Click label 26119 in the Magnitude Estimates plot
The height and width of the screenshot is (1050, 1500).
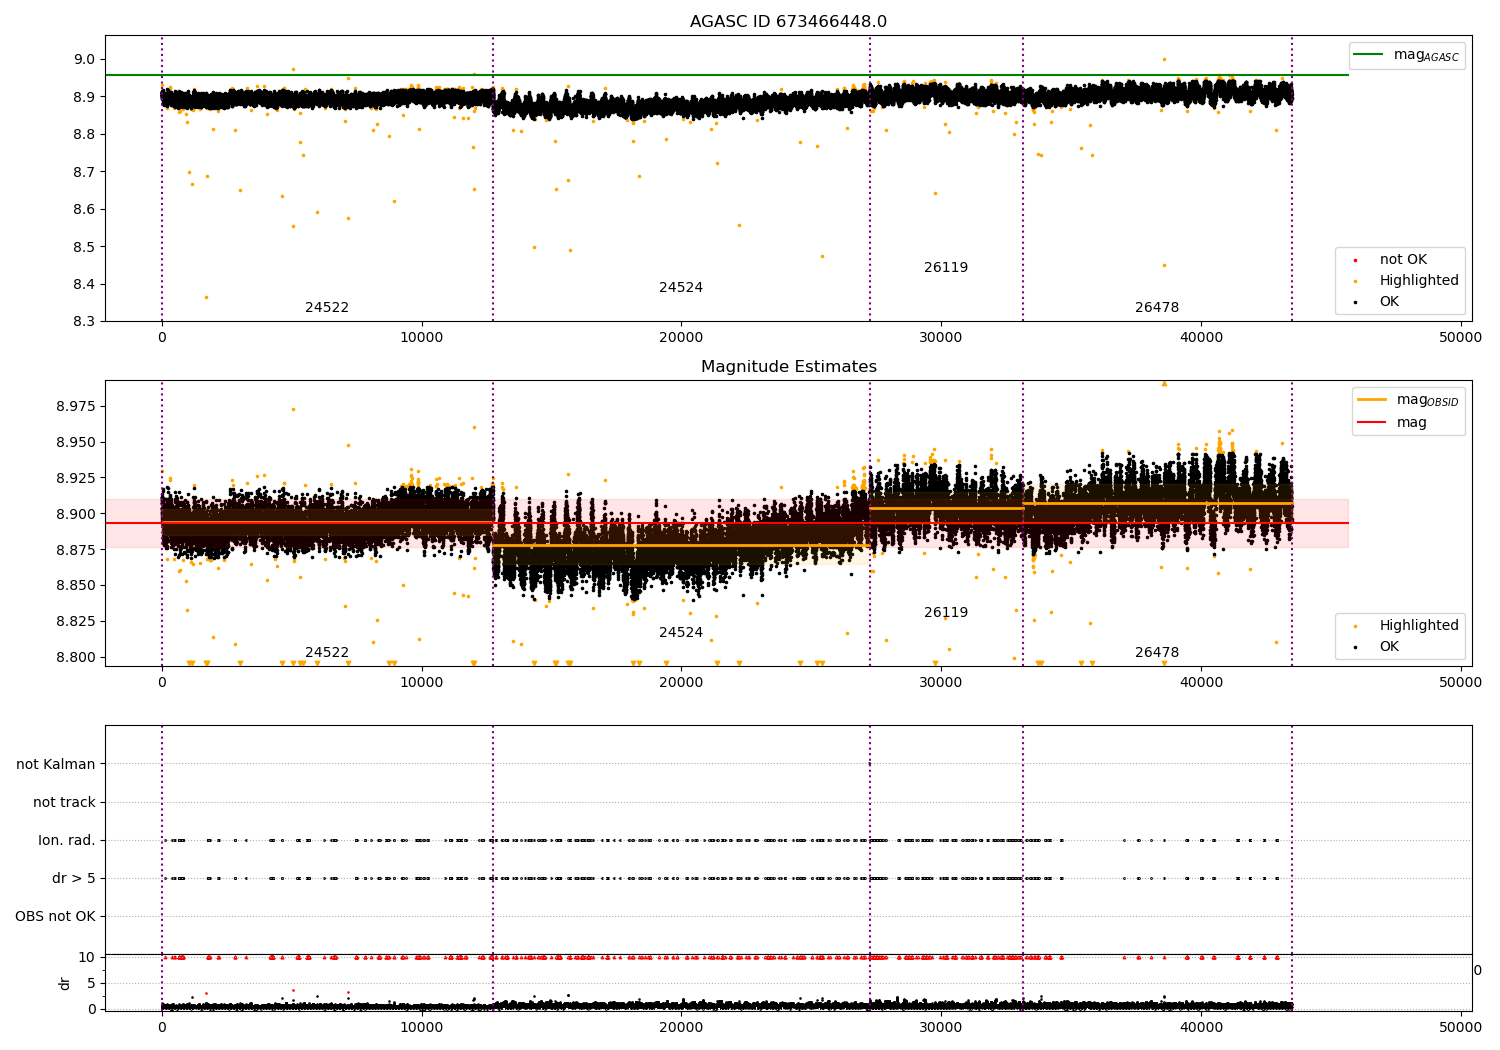(946, 612)
